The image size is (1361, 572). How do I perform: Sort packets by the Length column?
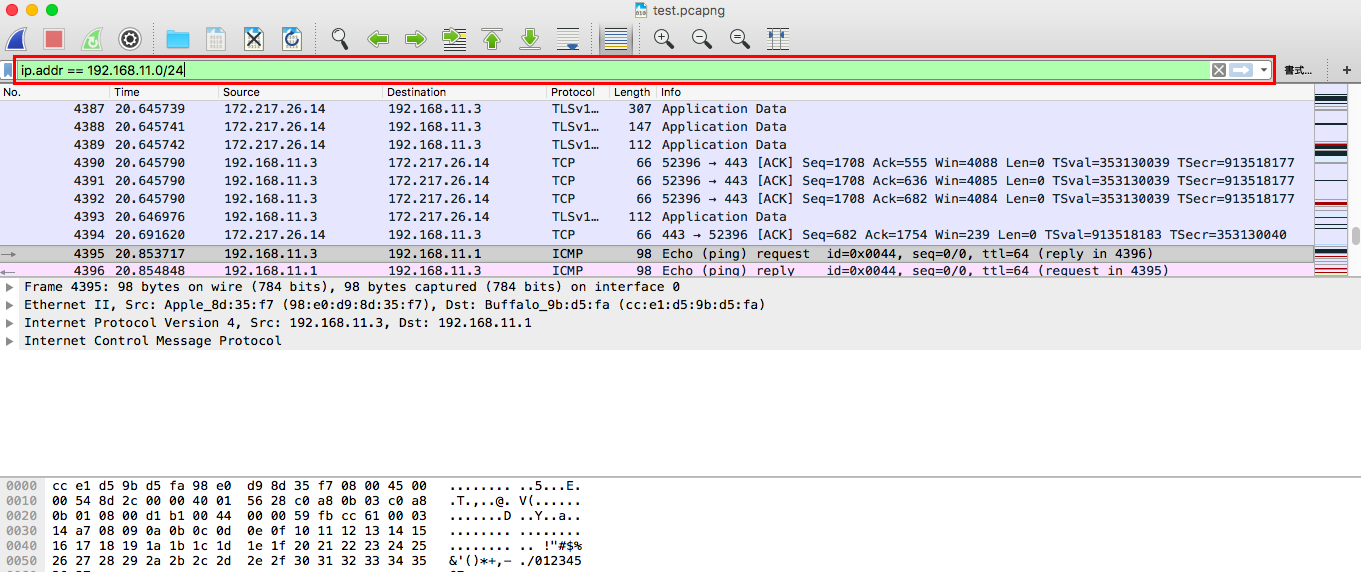[632, 92]
